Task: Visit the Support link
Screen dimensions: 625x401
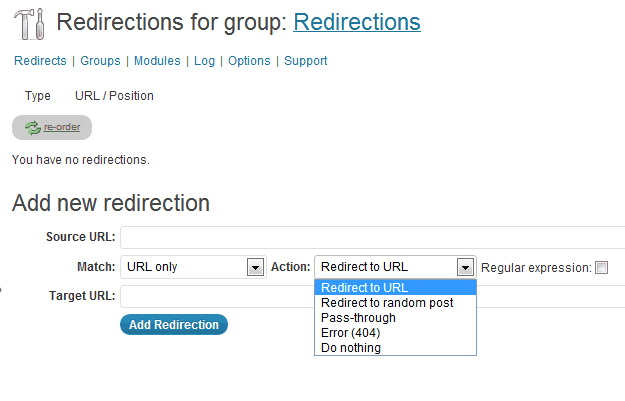Action: tap(305, 61)
